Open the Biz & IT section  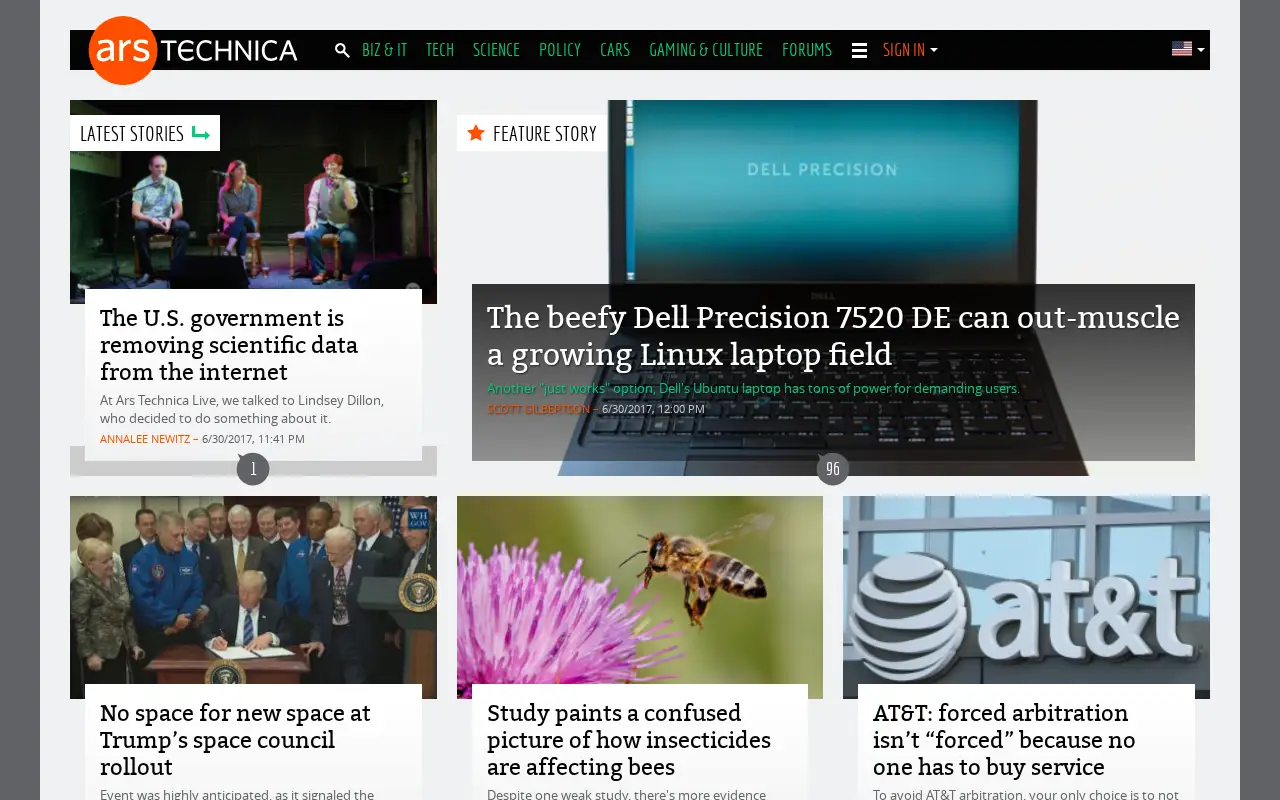click(x=384, y=50)
